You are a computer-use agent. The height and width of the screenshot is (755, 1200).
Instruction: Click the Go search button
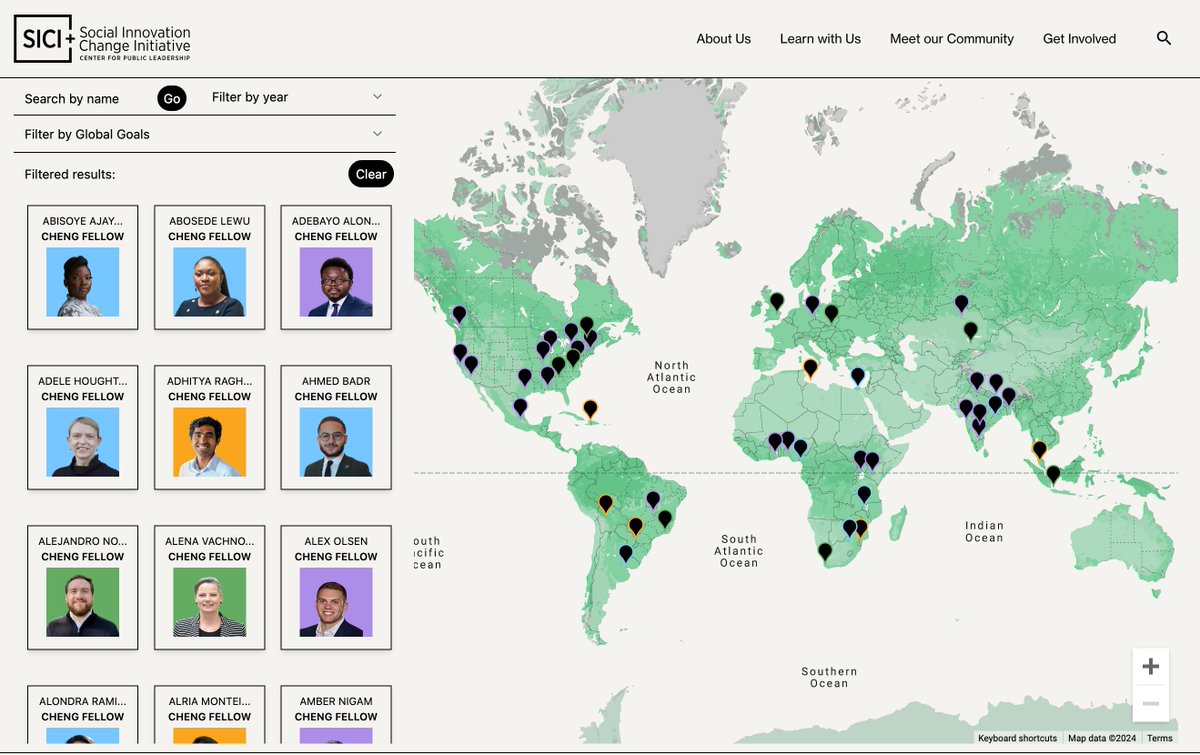click(x=172, y=98)
